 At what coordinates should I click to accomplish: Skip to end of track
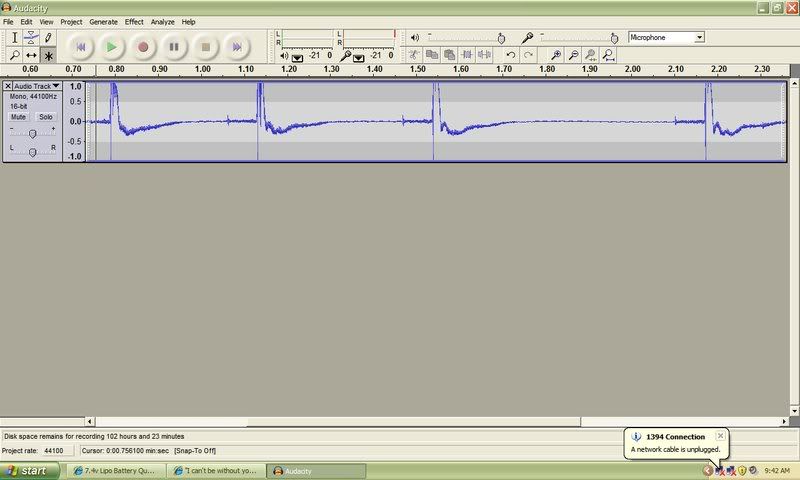237,47
